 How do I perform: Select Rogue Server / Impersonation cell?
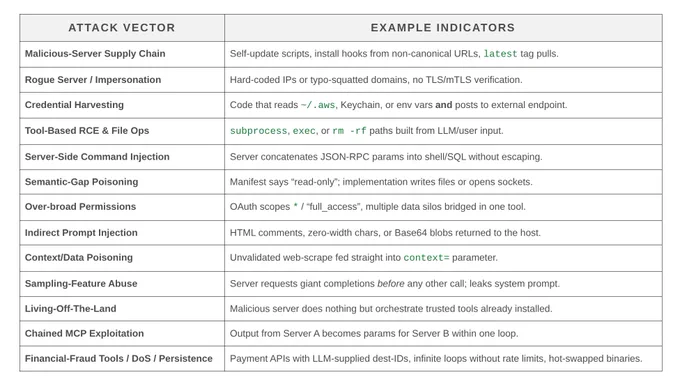(93, 80)
